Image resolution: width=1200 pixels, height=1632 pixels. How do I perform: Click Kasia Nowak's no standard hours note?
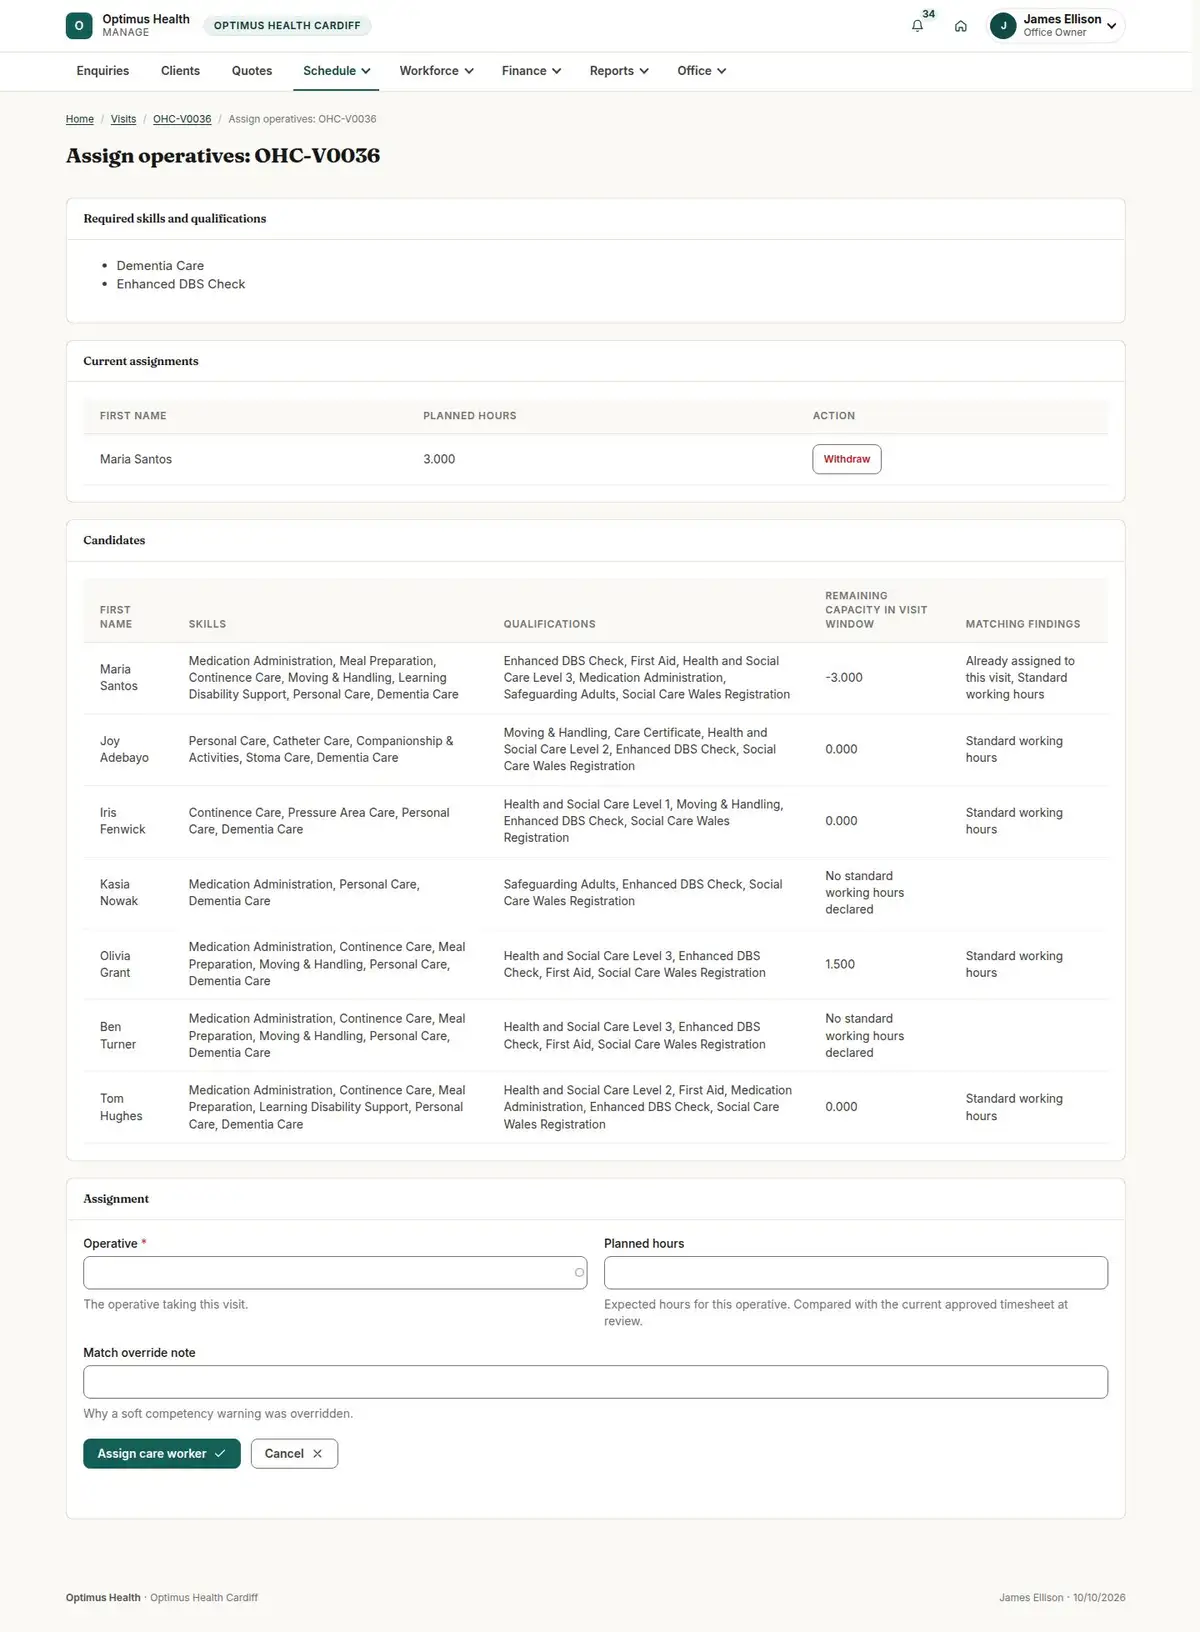click(865, 893)
